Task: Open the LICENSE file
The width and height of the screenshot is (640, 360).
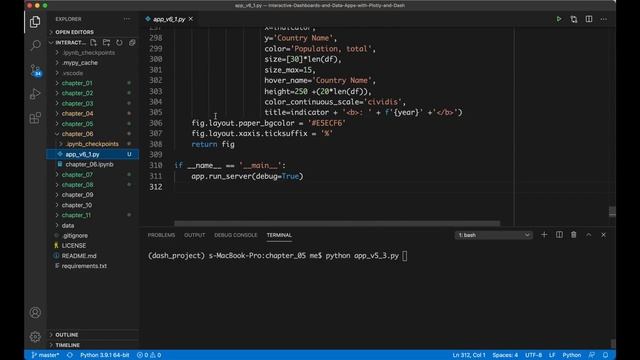Action: pos(73,246)
